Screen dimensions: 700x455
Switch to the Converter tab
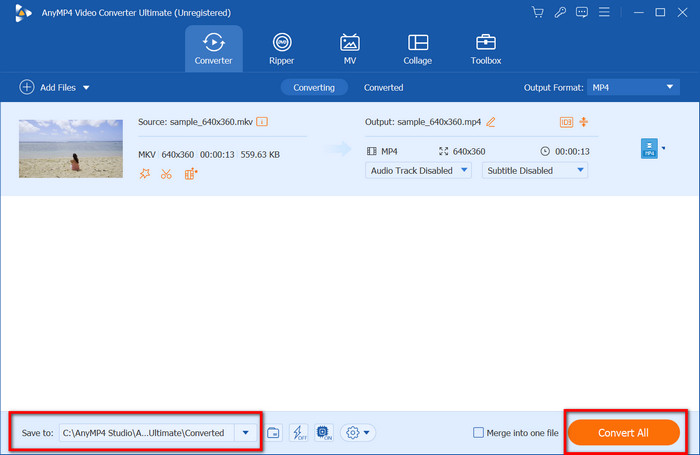point(213,49)
